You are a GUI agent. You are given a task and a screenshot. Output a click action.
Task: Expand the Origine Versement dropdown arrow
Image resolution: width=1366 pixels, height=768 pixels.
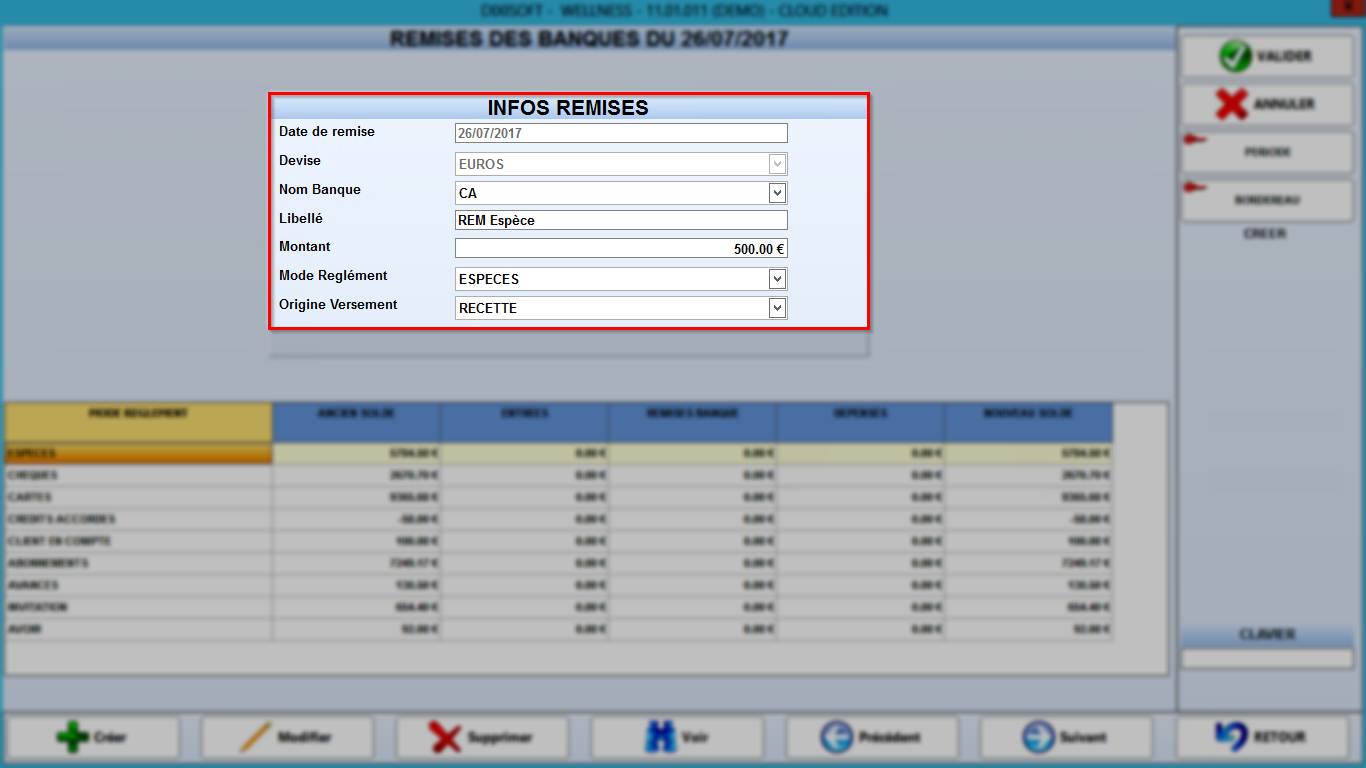(x=777, y=308)
